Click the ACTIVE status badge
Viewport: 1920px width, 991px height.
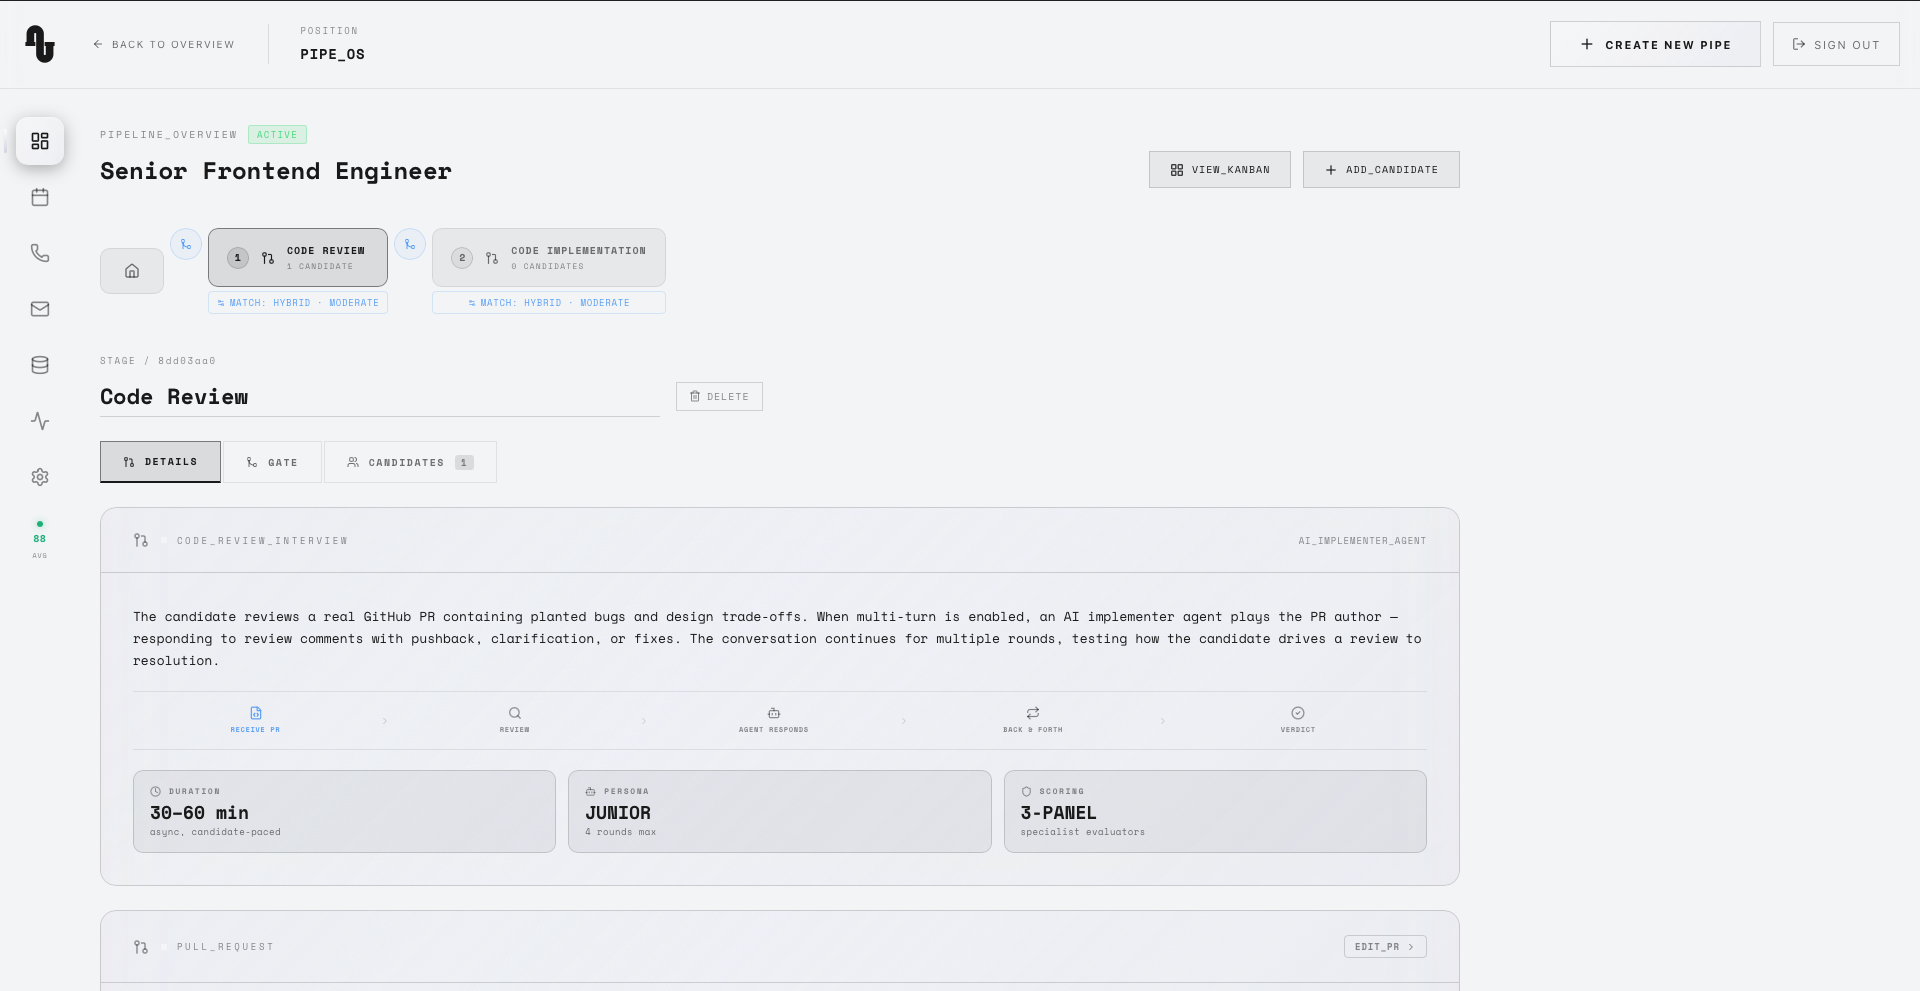[277, 135]
